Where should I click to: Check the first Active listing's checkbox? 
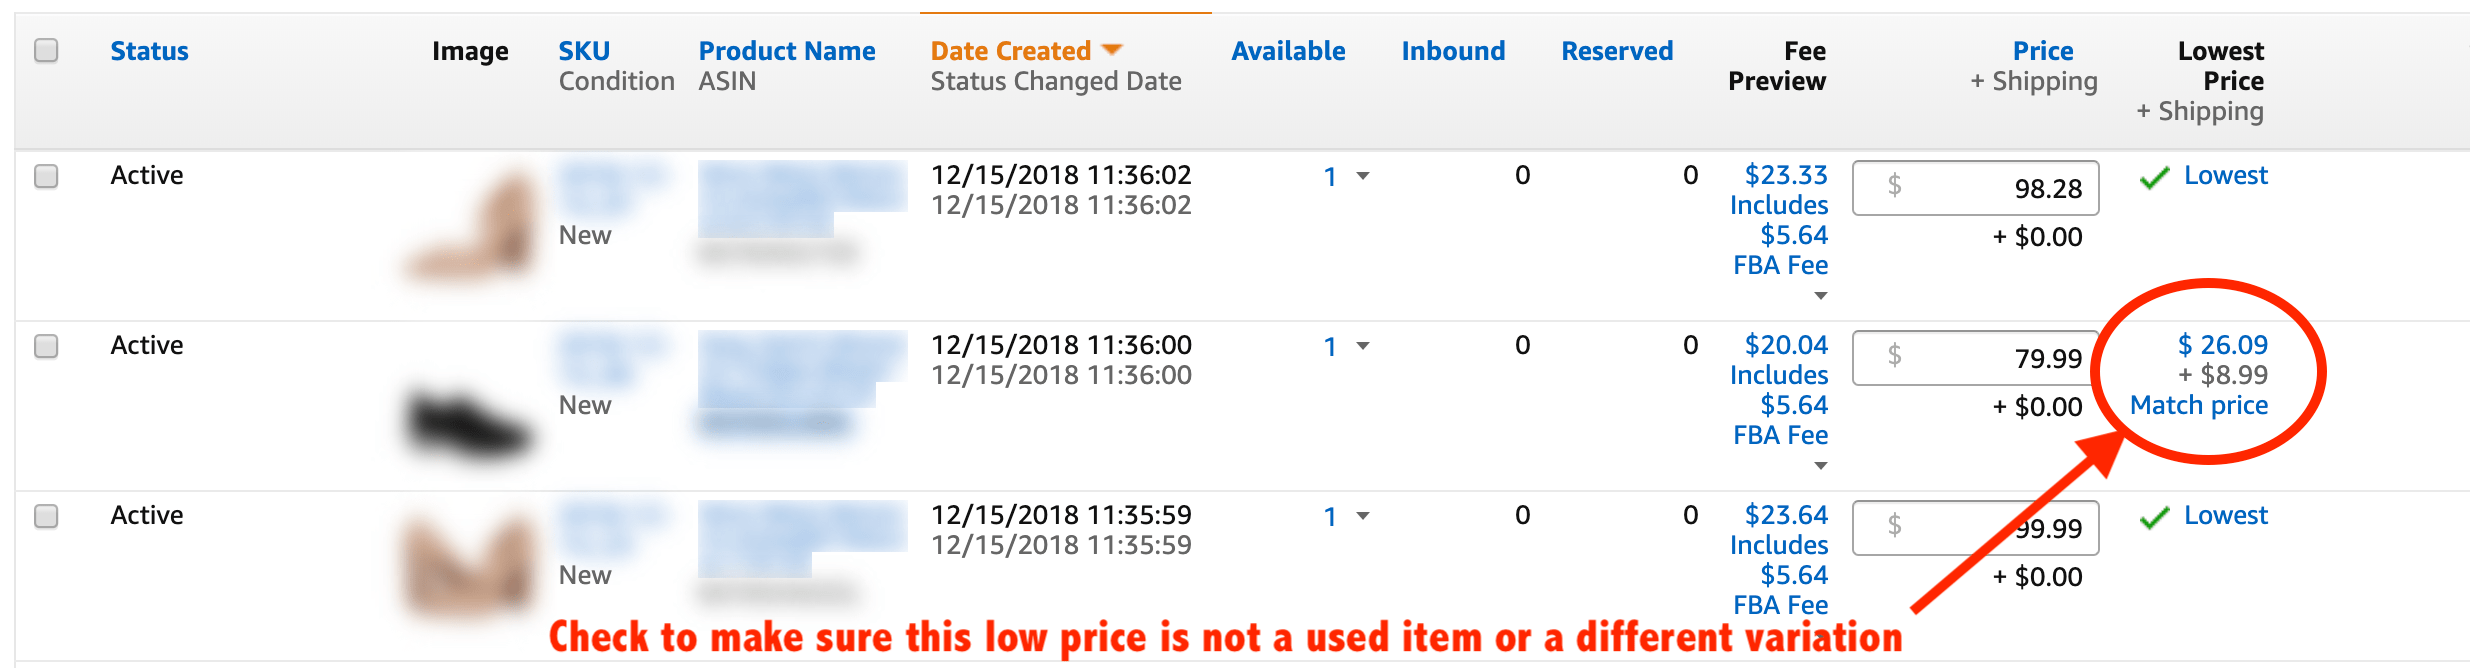click(x=45, y=176)
